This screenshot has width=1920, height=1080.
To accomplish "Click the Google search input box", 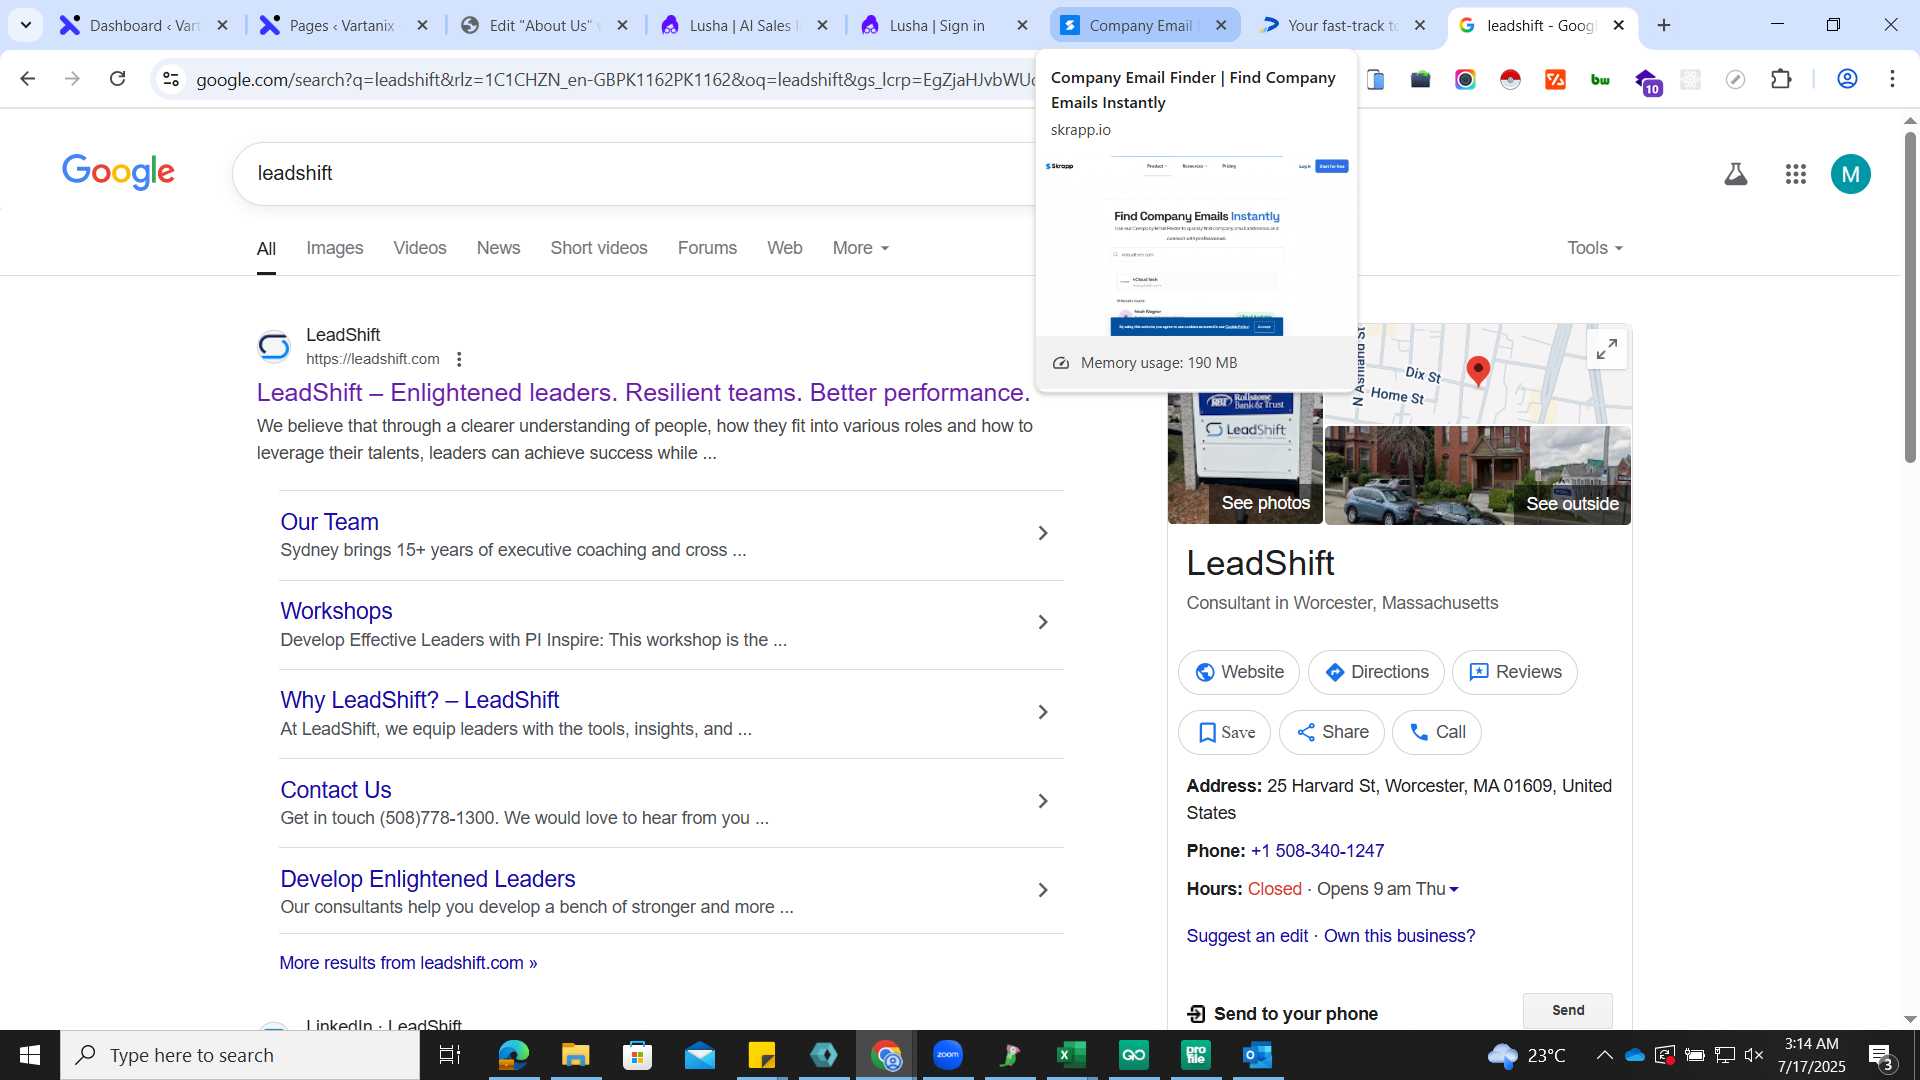I will click(x=640, y=173).
